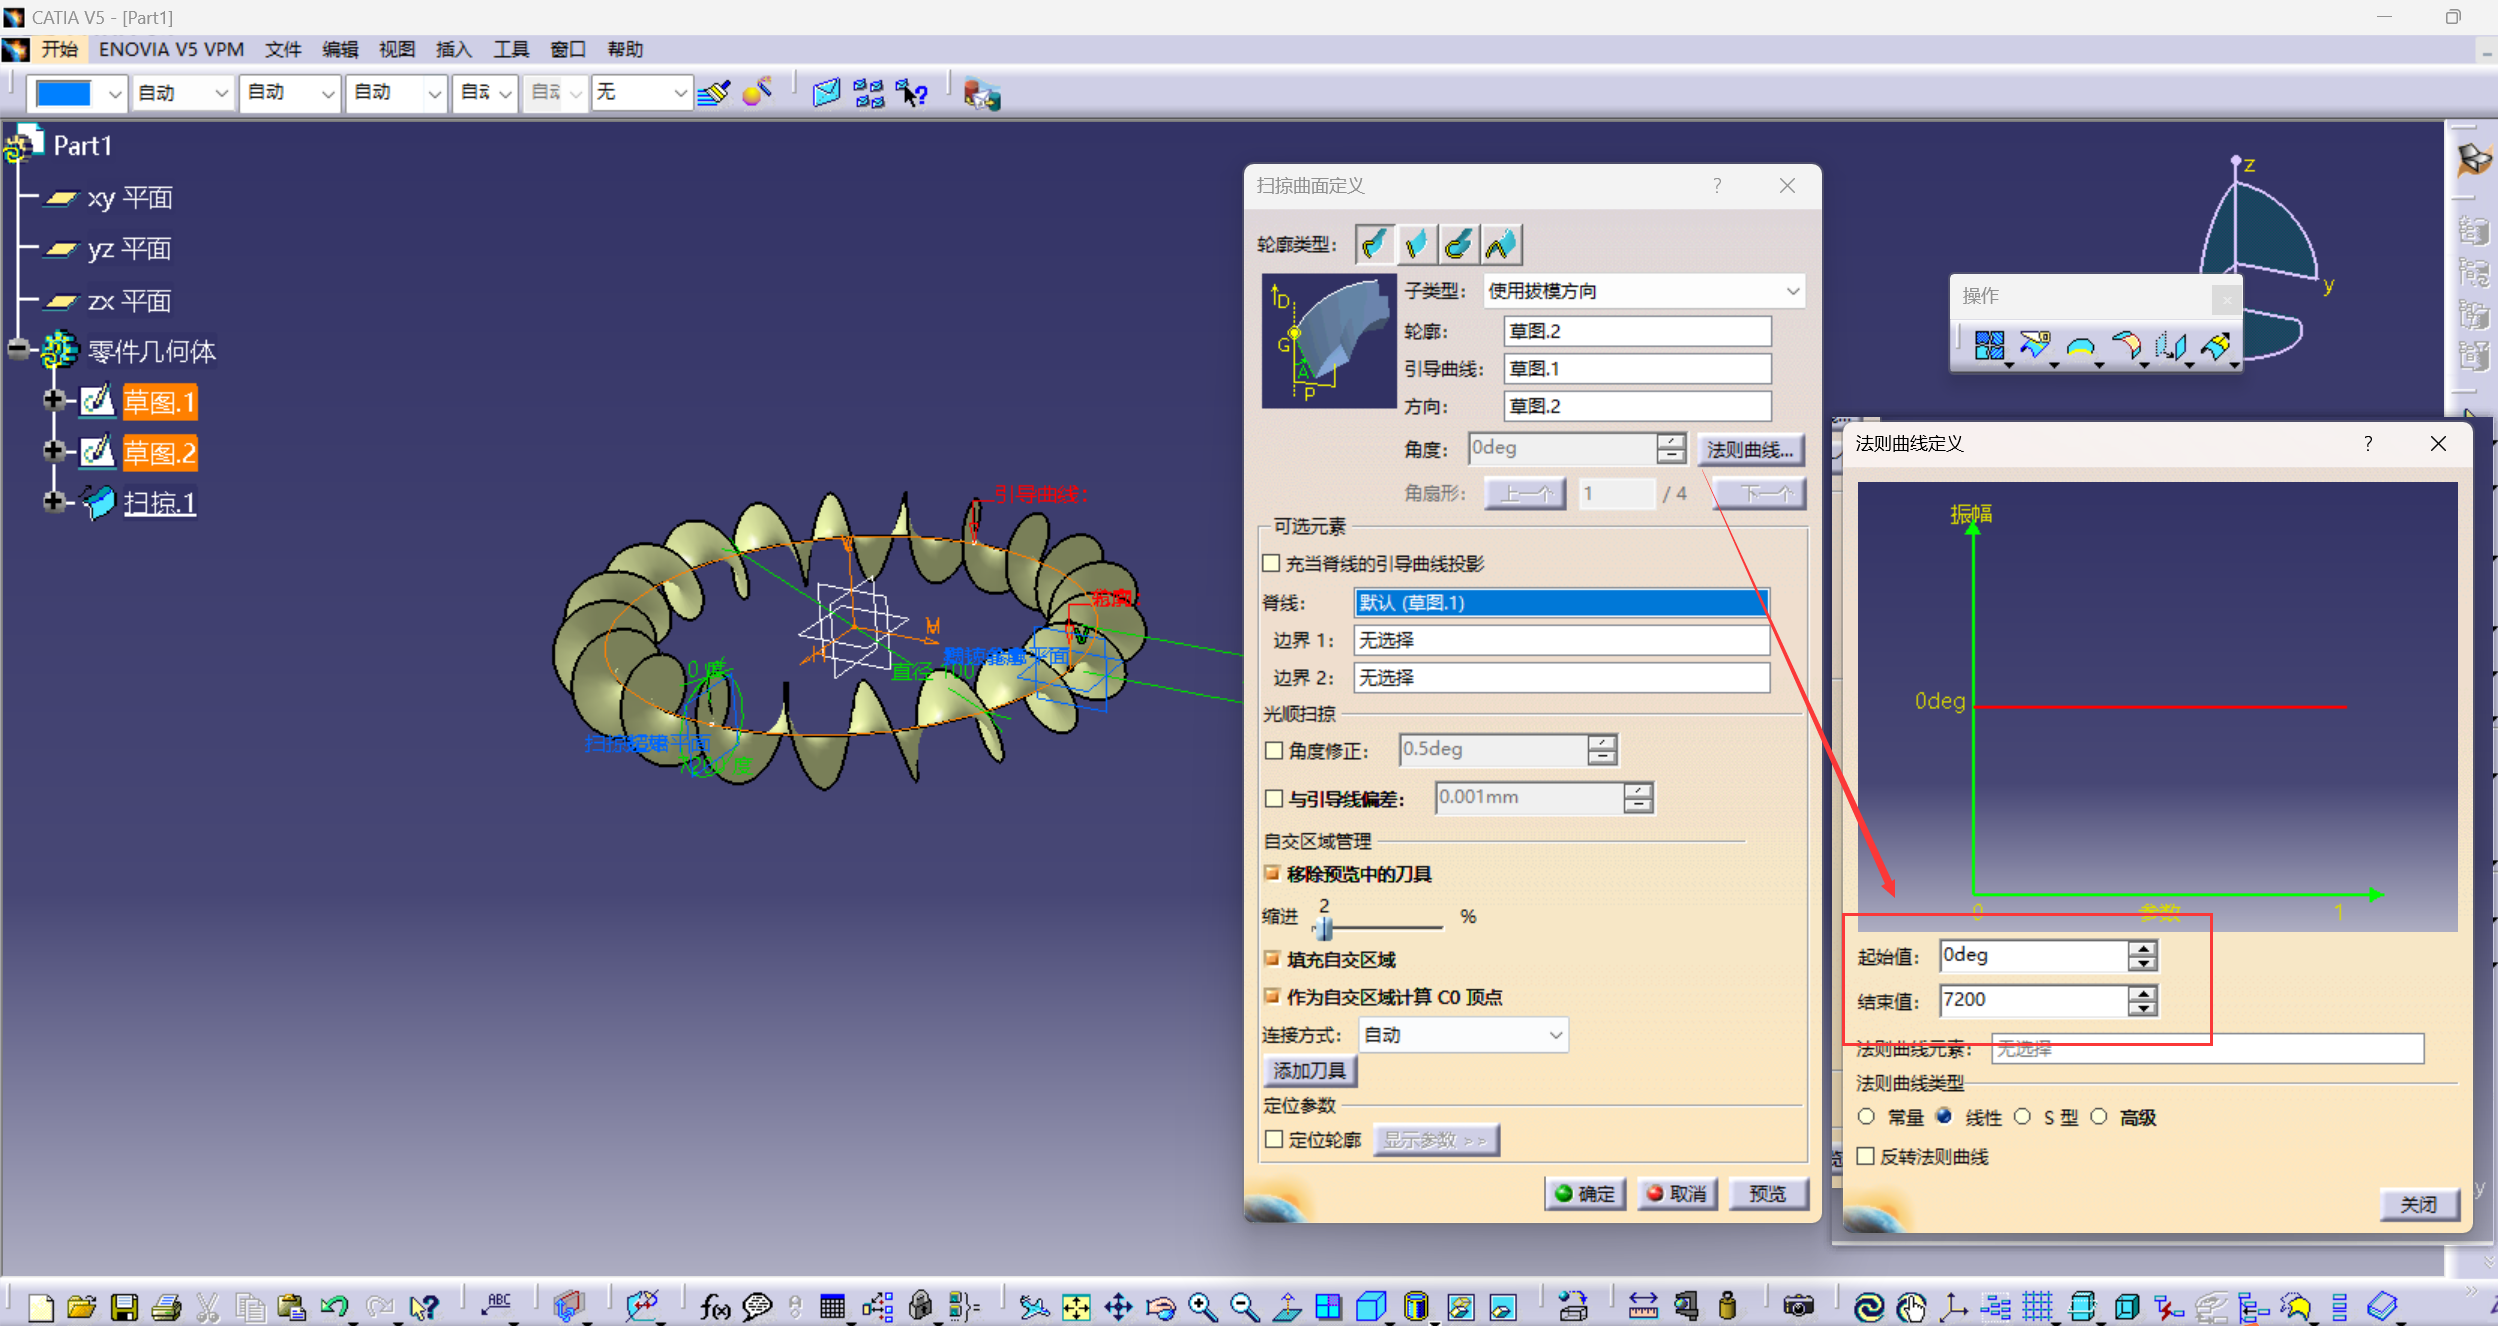Click the Capture camera icon

pyautogui.click(x=1797, y=1307)
